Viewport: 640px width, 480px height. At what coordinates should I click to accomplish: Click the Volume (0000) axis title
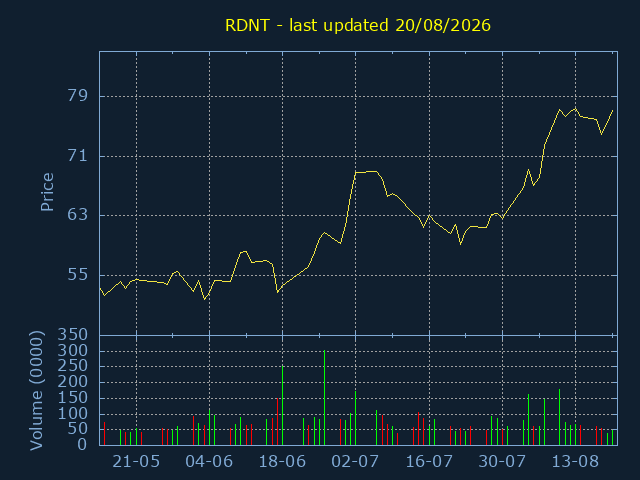[x=36, y=391]
